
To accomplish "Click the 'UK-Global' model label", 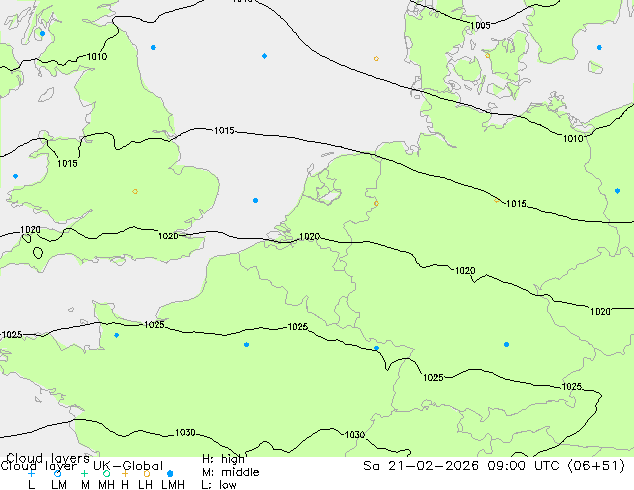I will pyautogui.click(x=128, y=466).
